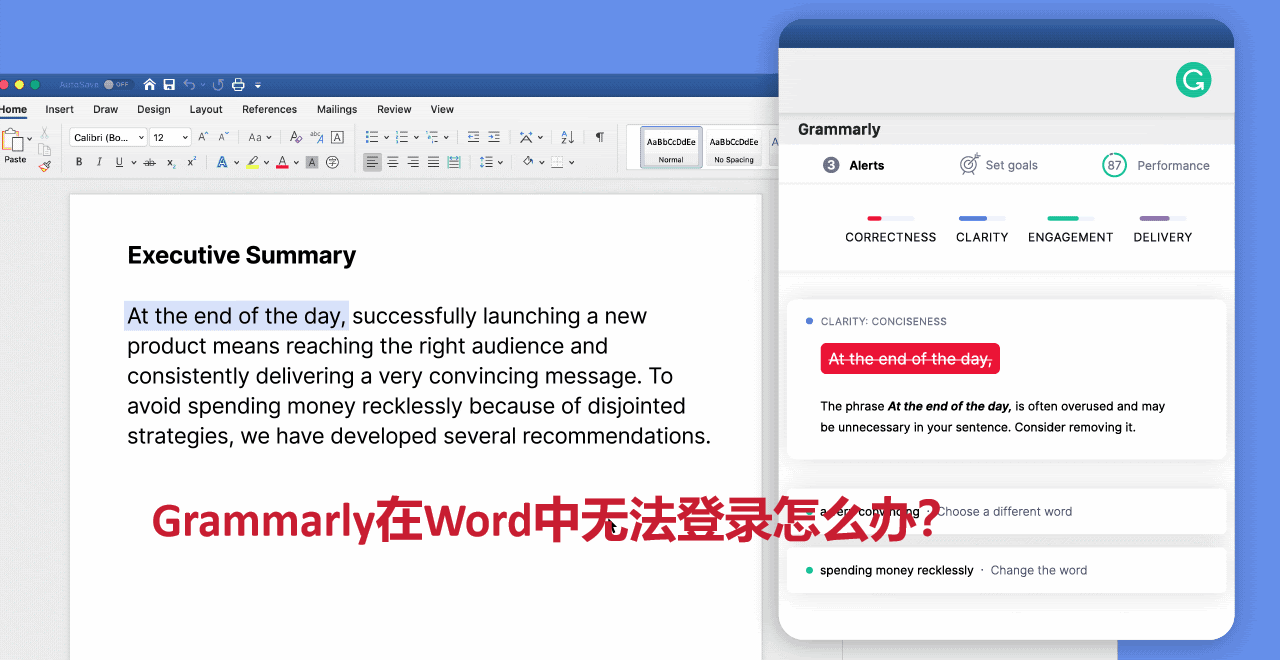Toggle Italic formatting
Viewport: 1280px width, 660px height.
(99, 162)
